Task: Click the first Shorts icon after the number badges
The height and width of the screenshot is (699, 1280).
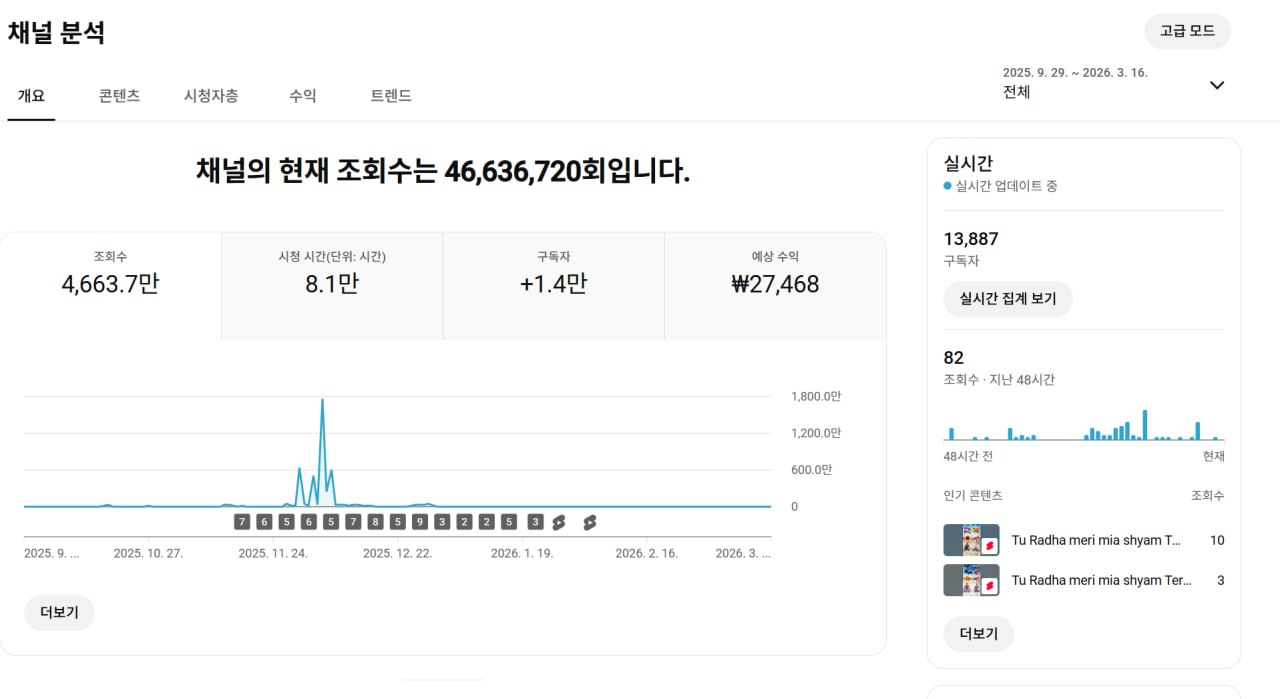Action: tap(559, 522)
